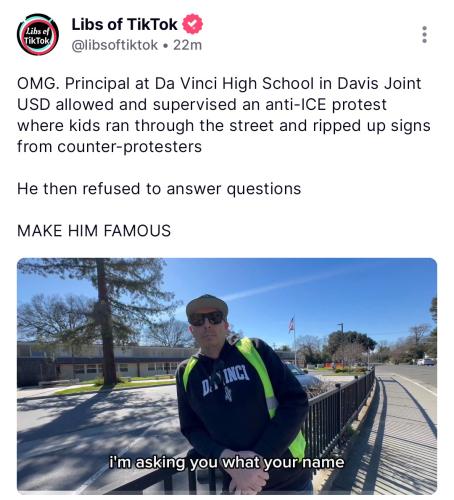Viewport: 454px width, 500px height.
Task: Click the video subtitle "i'm asking you what your name"
Action: click(x=226, y=462)
